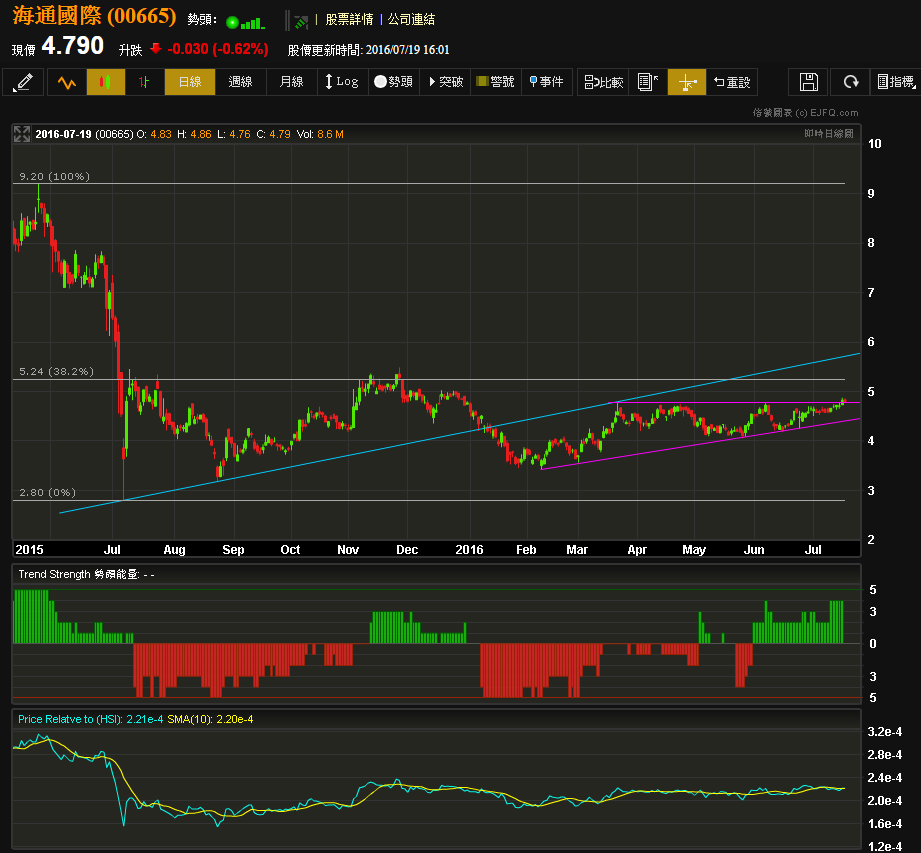Switch to candlestick chart type
Viewport: 921px width, 853px height.
pos(106,82)
